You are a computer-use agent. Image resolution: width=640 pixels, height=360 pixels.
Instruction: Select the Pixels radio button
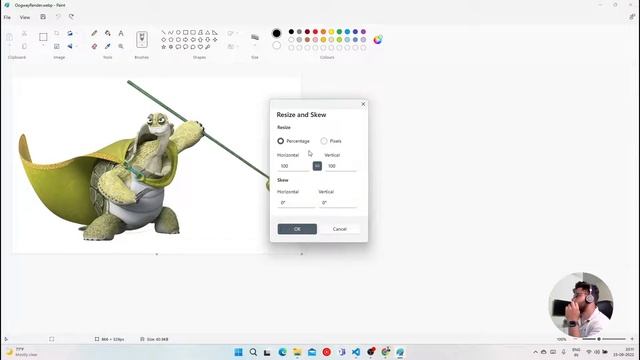324,141
